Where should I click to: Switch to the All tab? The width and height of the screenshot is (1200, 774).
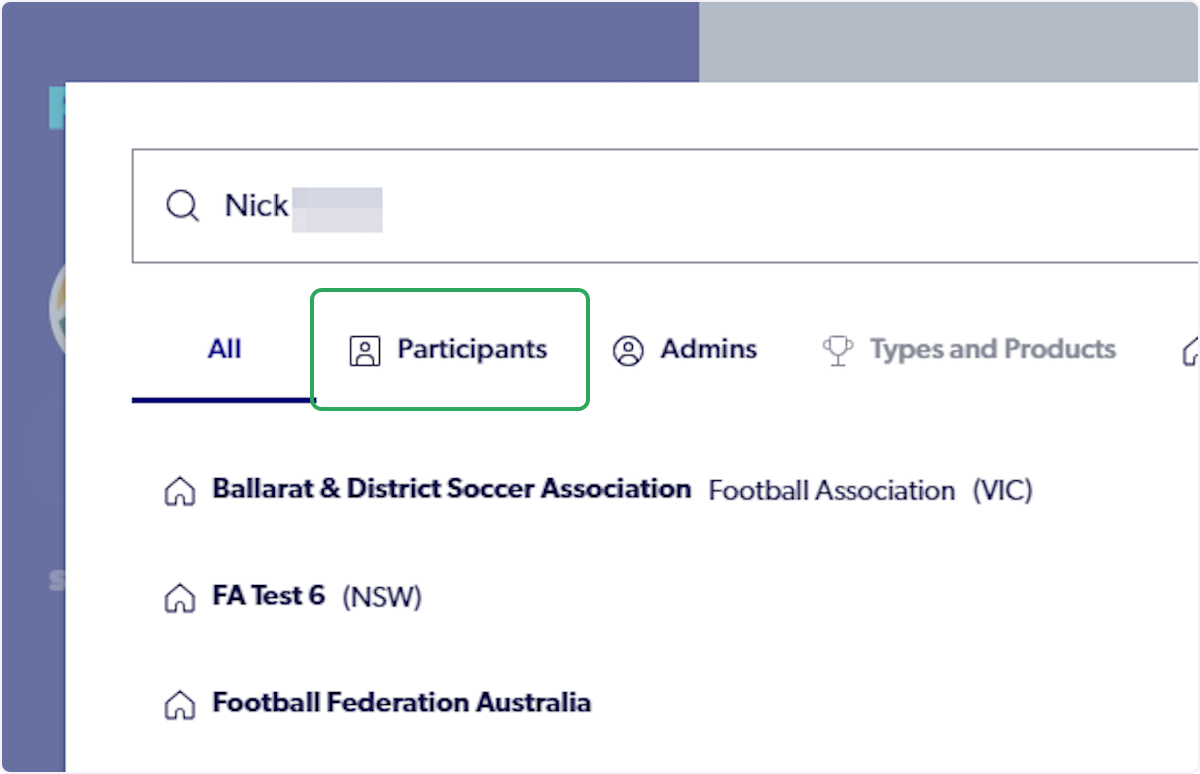pyautogui.click(x=225, y=349)
